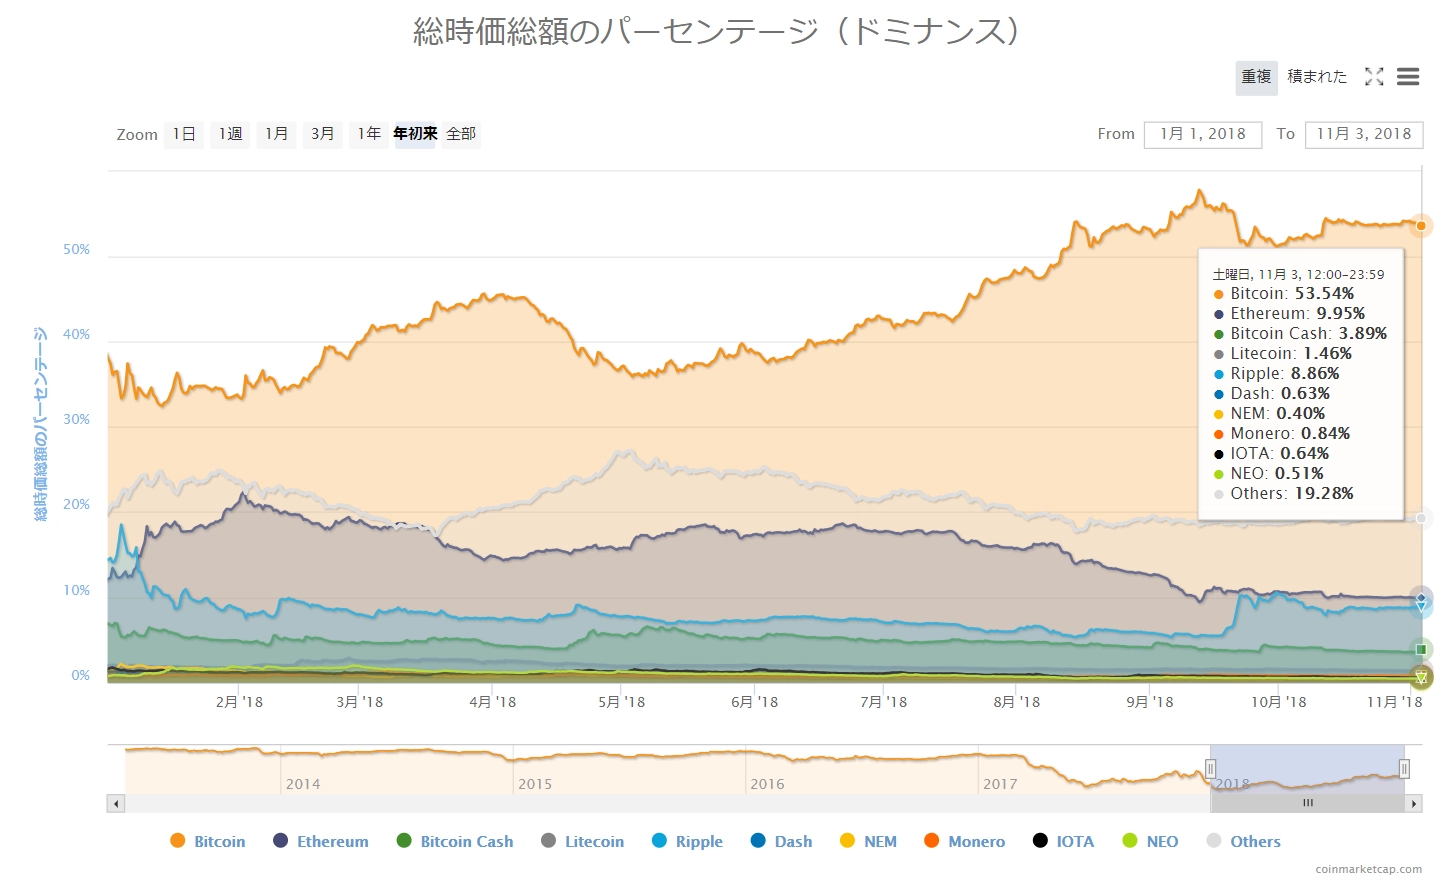Click the navigator horizontal scrollbar thumb
Screen dimensions: 1441x881
[1307, 803]
